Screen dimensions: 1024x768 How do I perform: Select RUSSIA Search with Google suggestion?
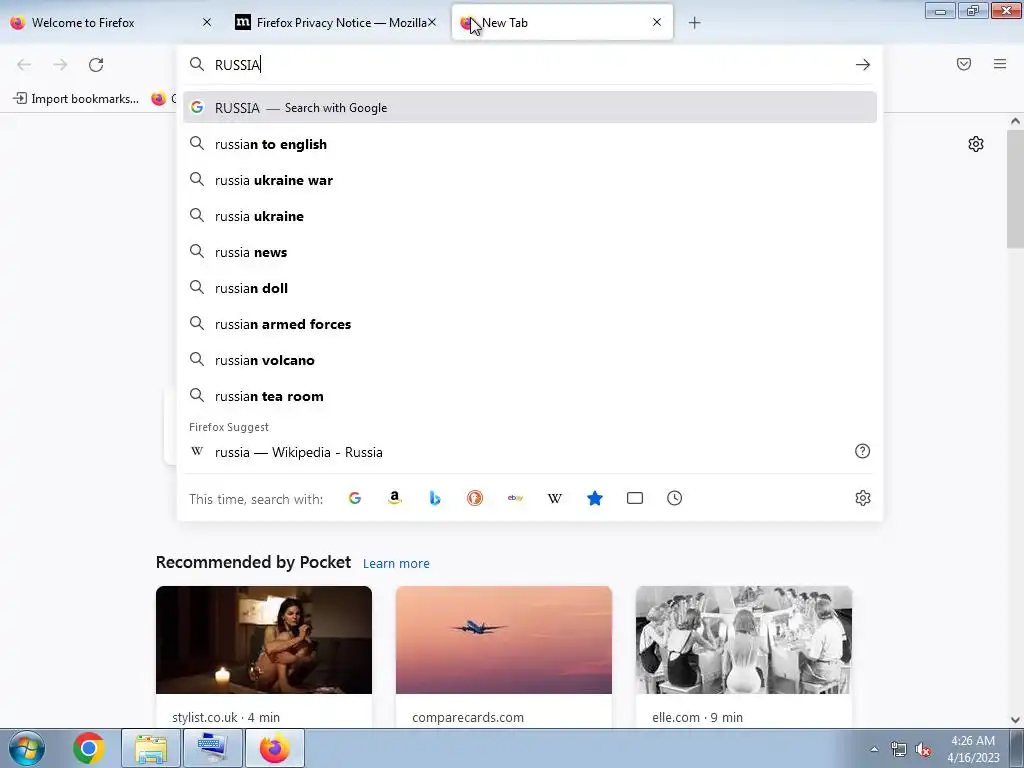point(530,108)
